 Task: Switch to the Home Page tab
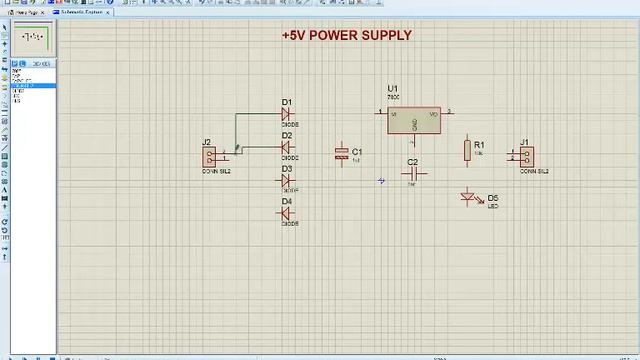tap(27, 13)
